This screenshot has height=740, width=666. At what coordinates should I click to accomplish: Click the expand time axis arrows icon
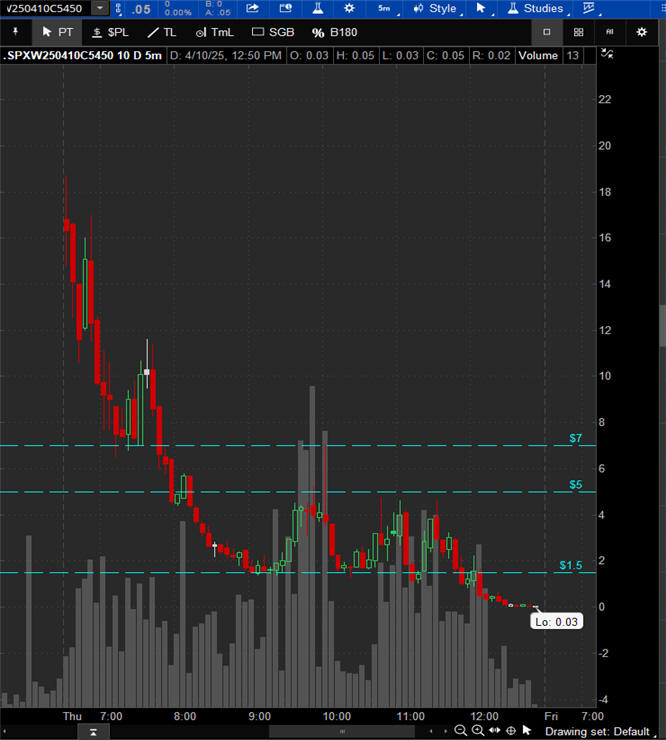[x=495, y=731]
